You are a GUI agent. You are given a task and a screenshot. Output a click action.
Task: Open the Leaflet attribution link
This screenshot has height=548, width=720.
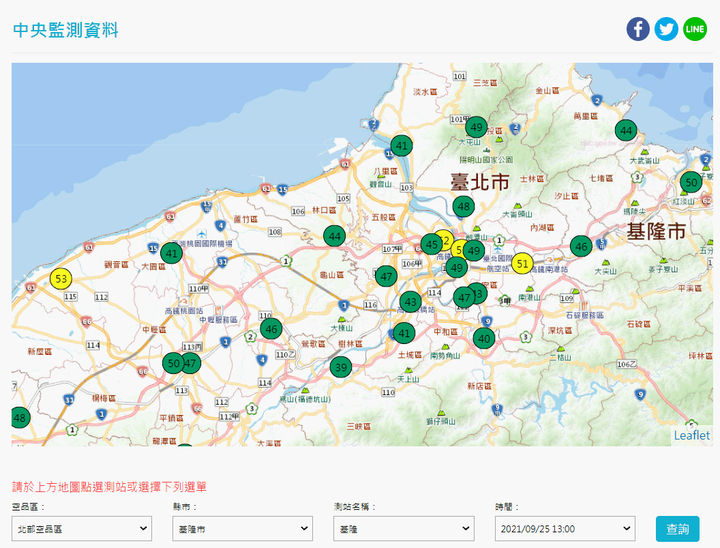[x=692, y=435]
